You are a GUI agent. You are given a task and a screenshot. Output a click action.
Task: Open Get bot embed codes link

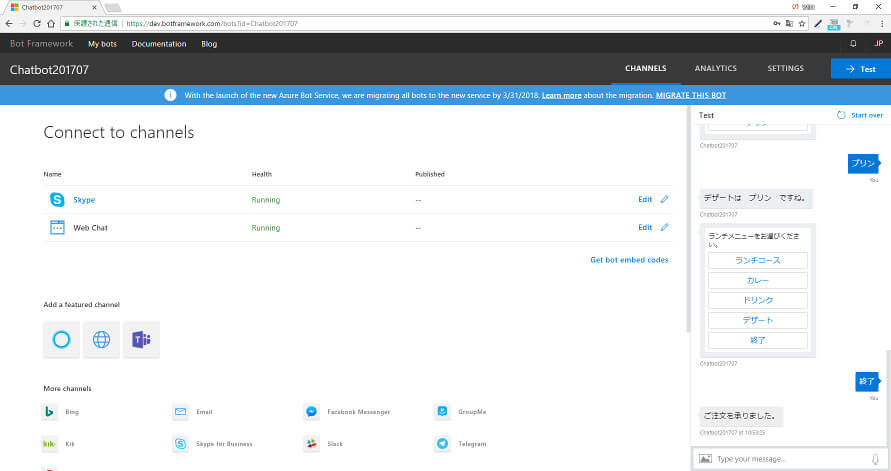629,260
